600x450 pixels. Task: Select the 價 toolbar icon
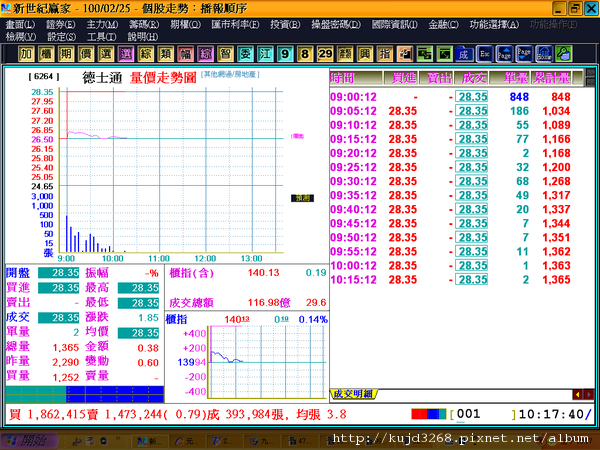point(86,54)
